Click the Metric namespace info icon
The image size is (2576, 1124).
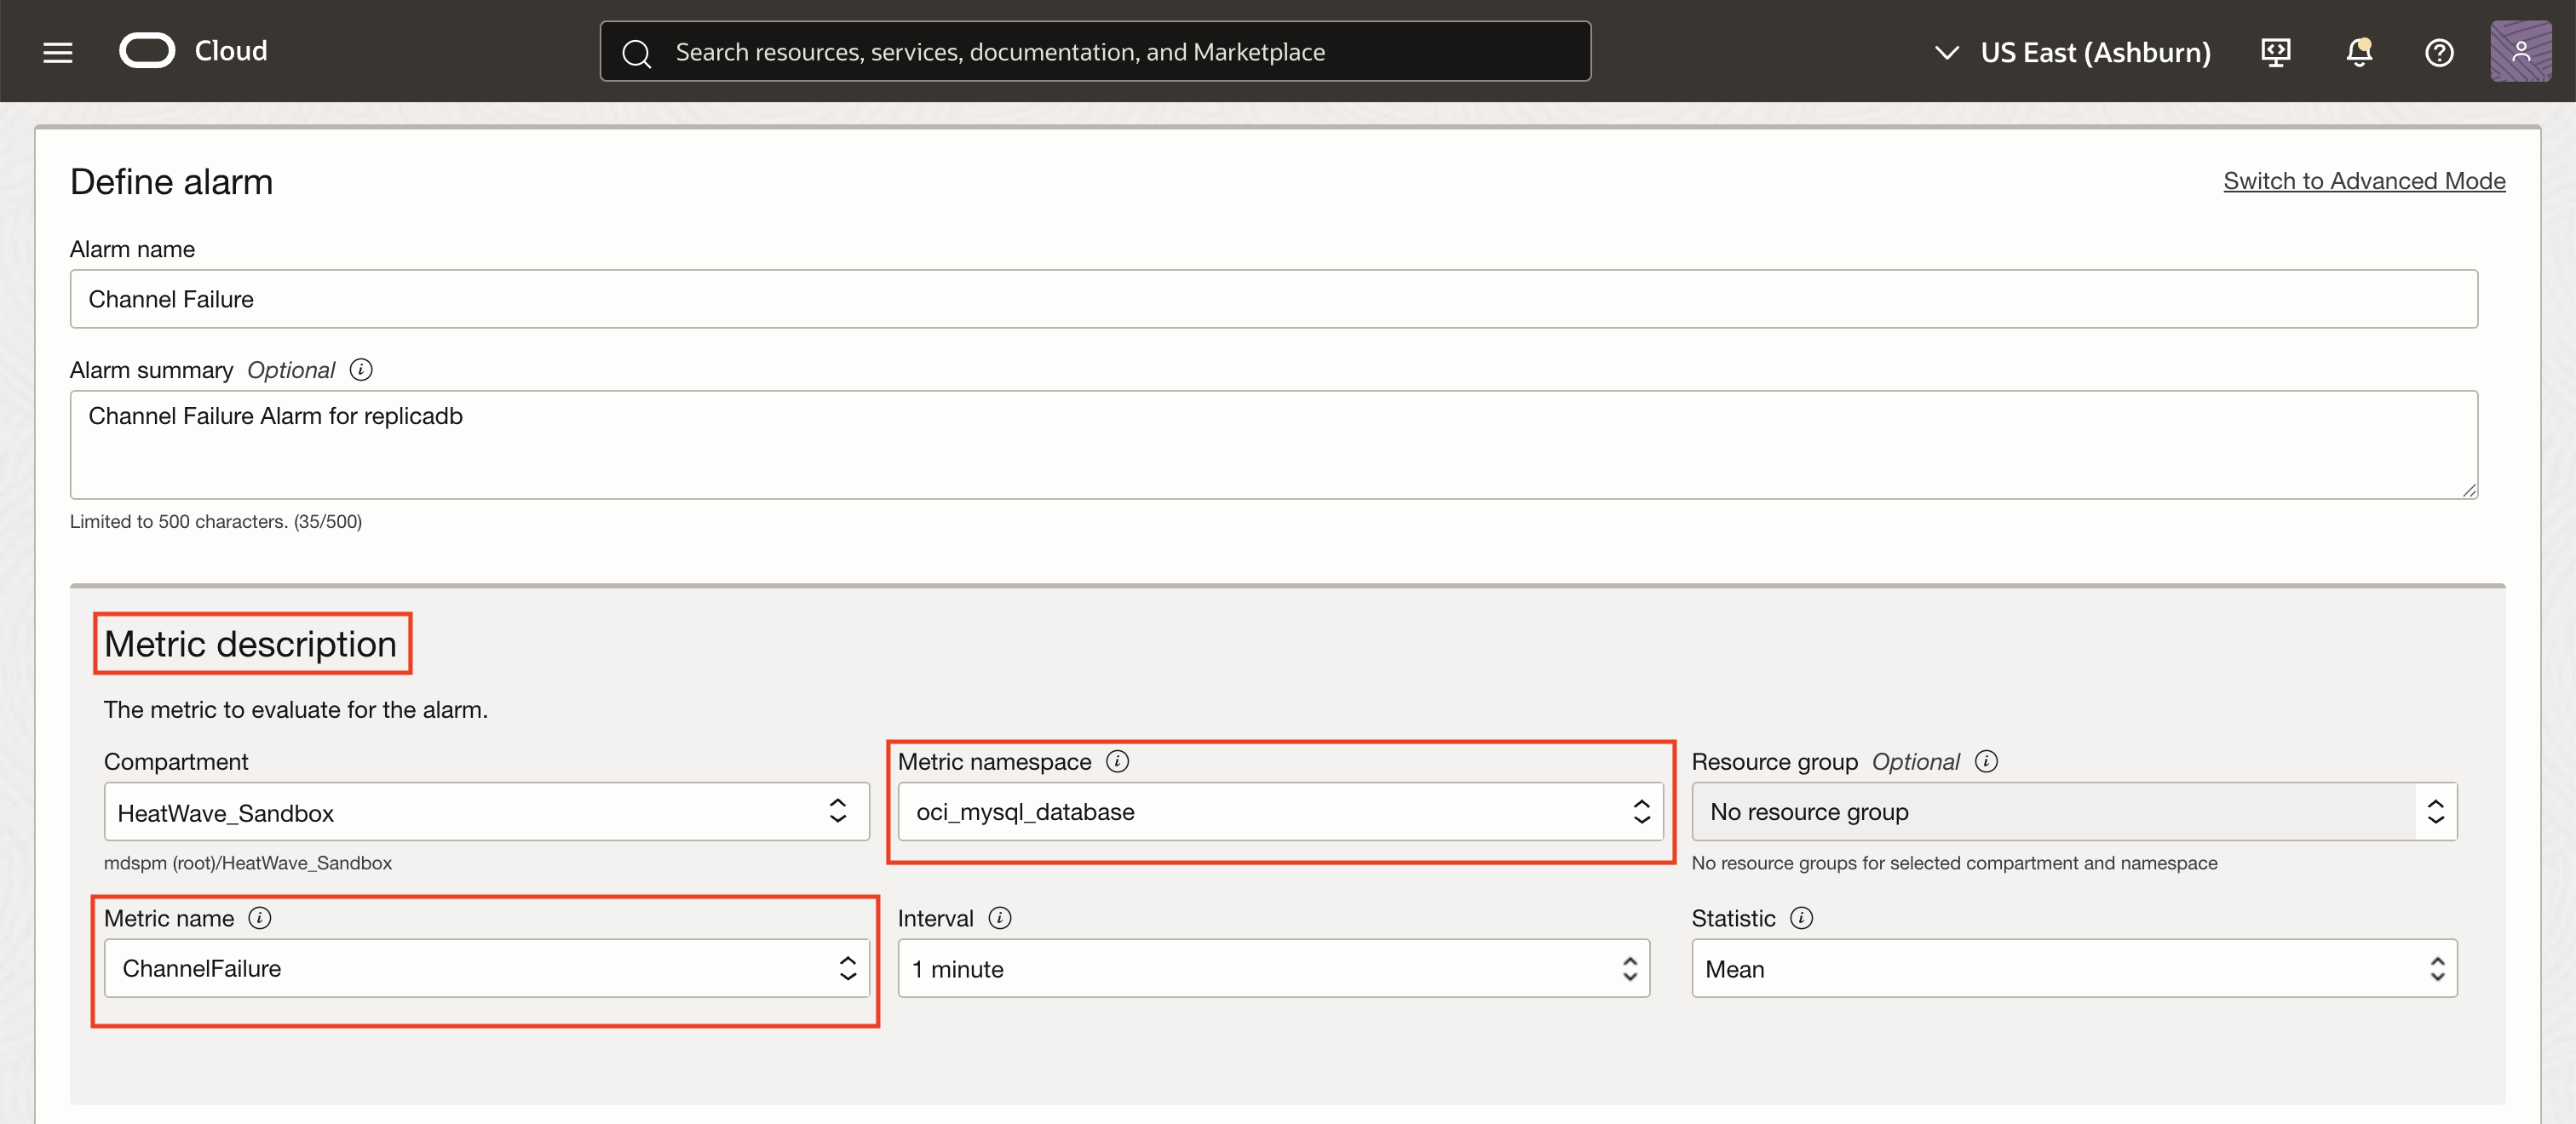pyautogui.click(x=1117, y=761)
